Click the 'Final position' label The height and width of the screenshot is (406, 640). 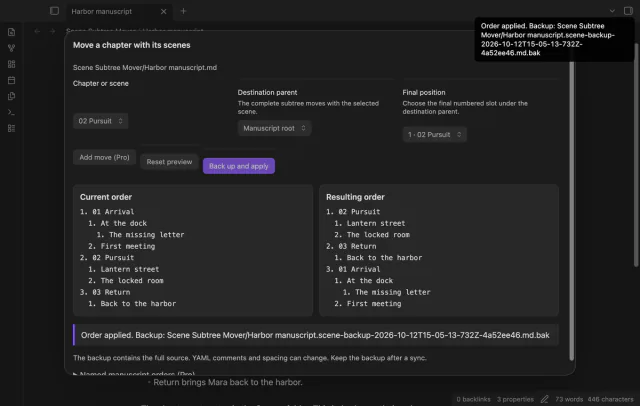[x=424, y=93]
